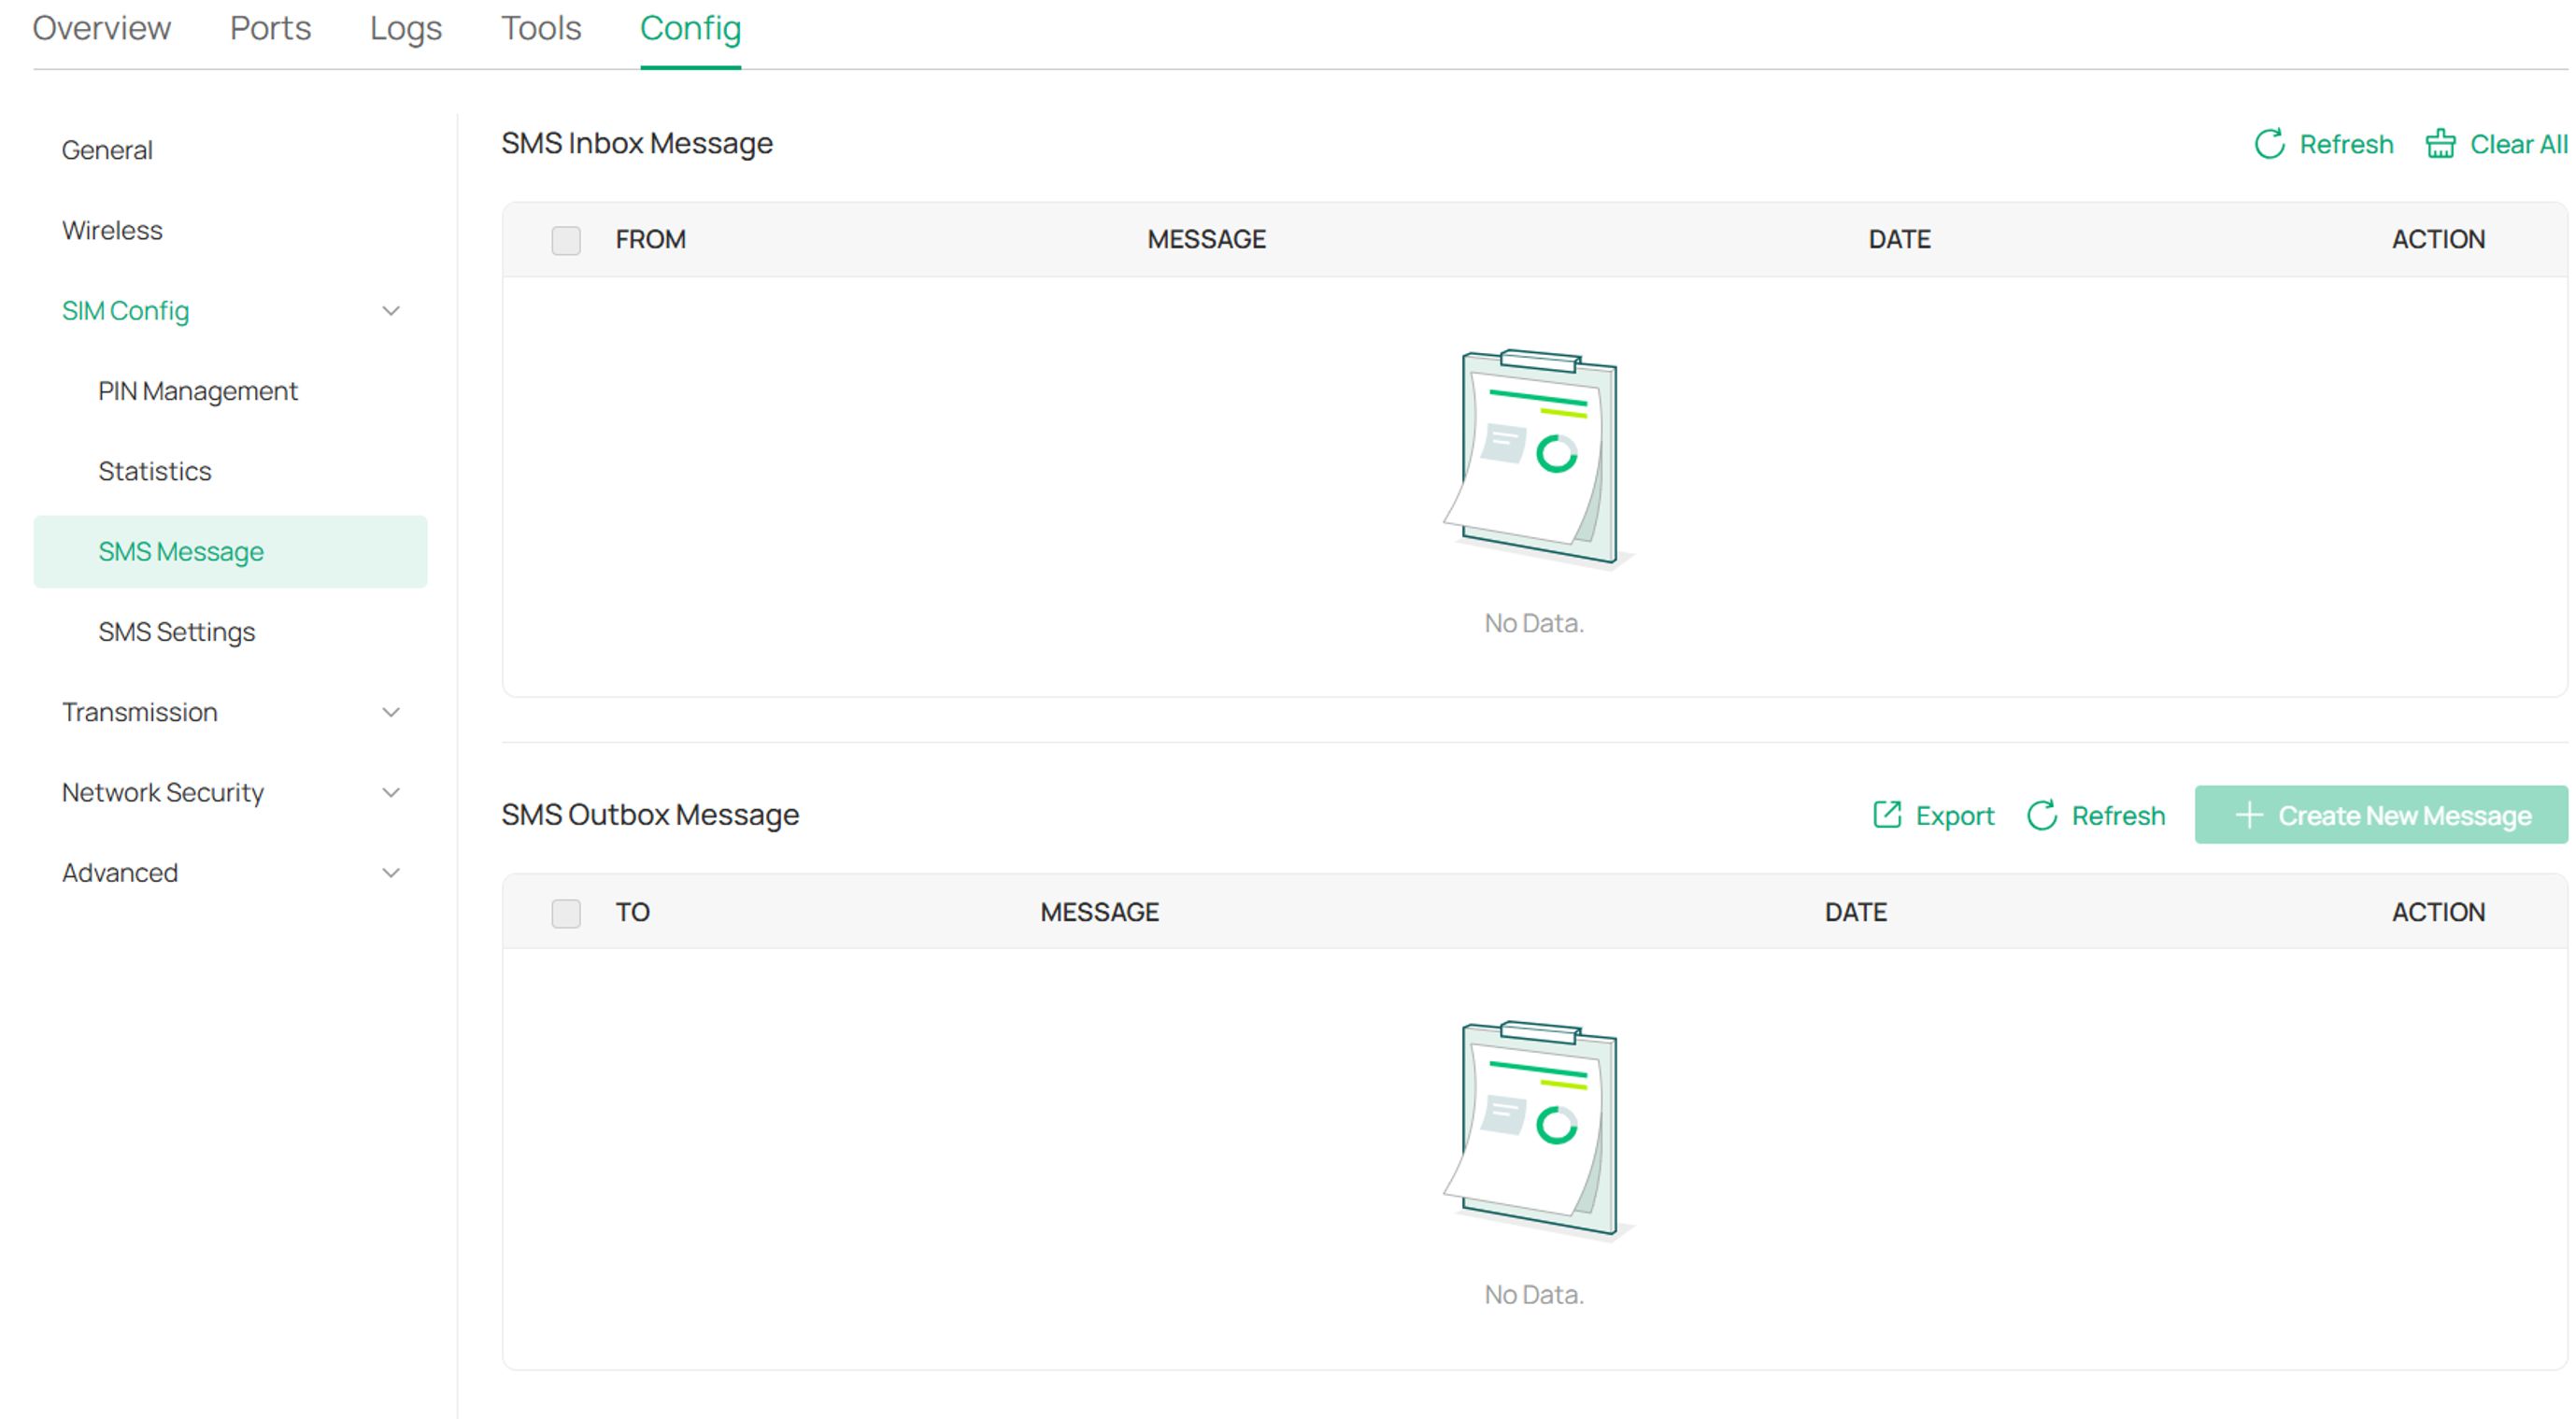Click SMS Outbox Message heading
Image resolution: width=2576 pixels, height=1419 pixels.
click(650, 815)
